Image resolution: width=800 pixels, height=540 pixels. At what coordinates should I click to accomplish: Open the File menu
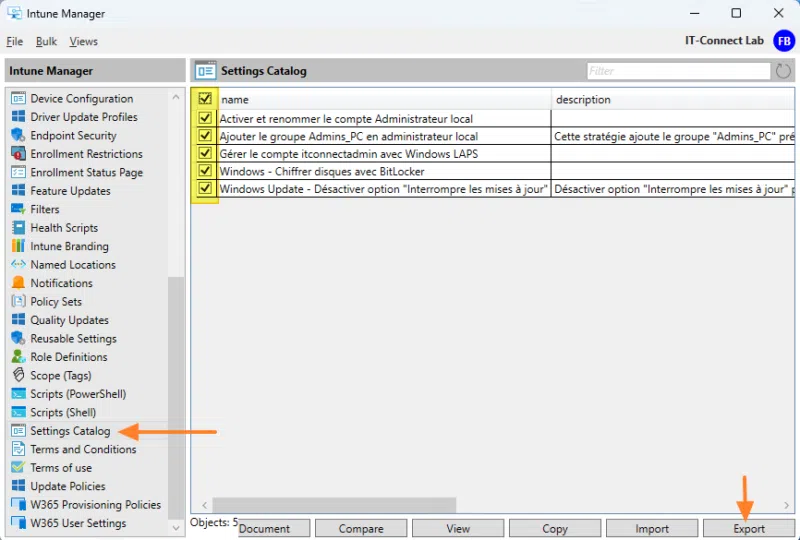[14, 42]
